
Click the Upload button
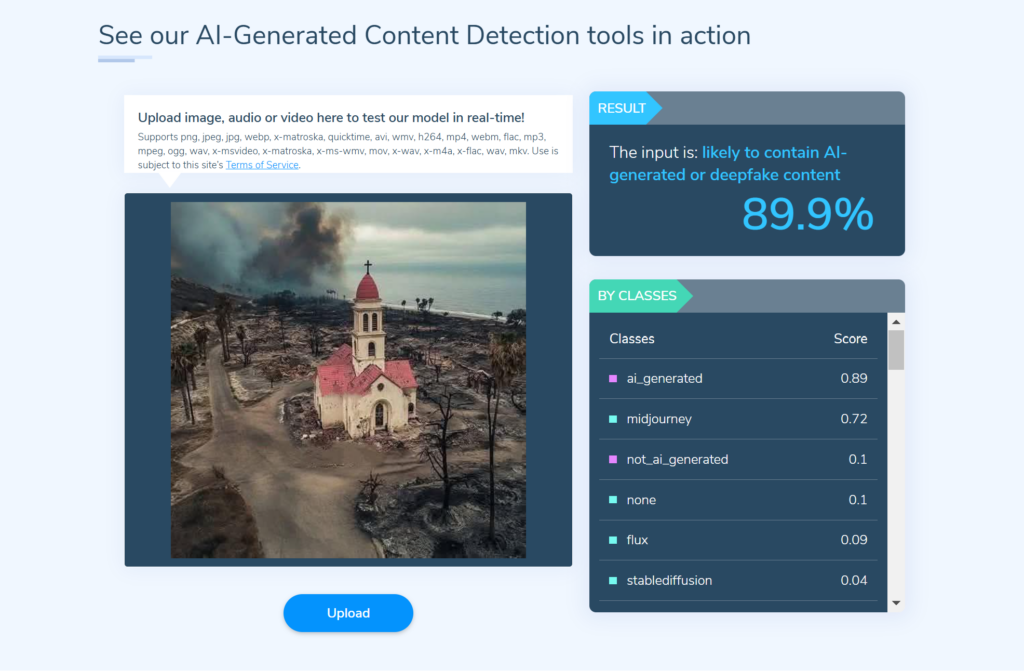coord(348,613)
